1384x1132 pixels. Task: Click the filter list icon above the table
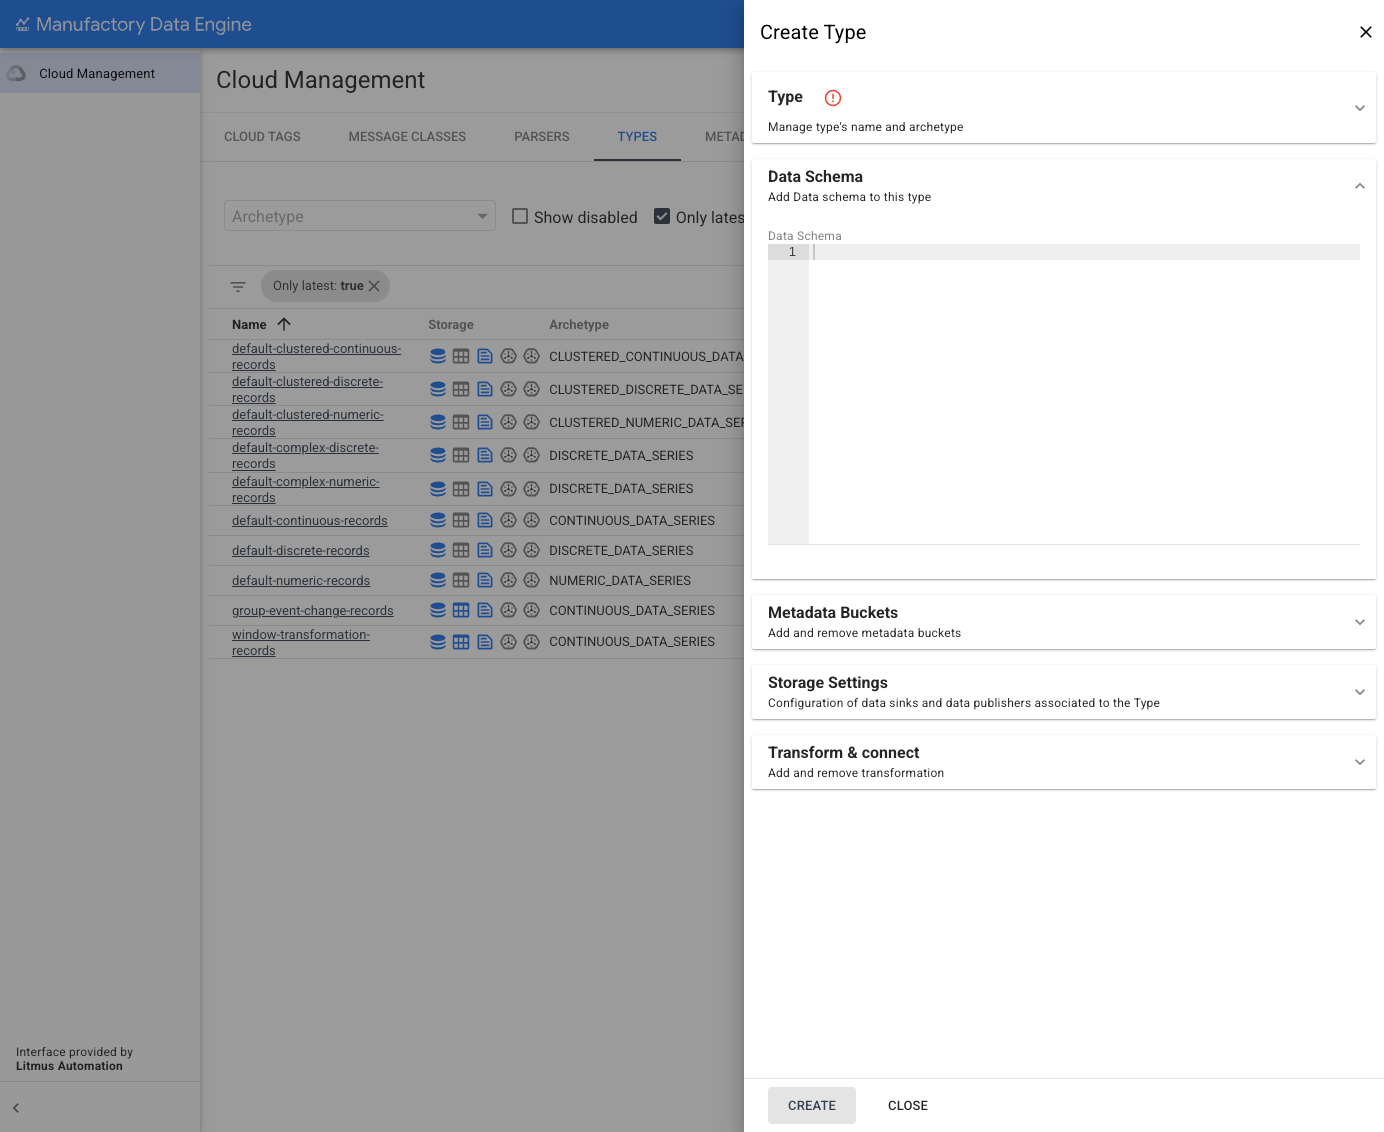[x=238, y=287]
